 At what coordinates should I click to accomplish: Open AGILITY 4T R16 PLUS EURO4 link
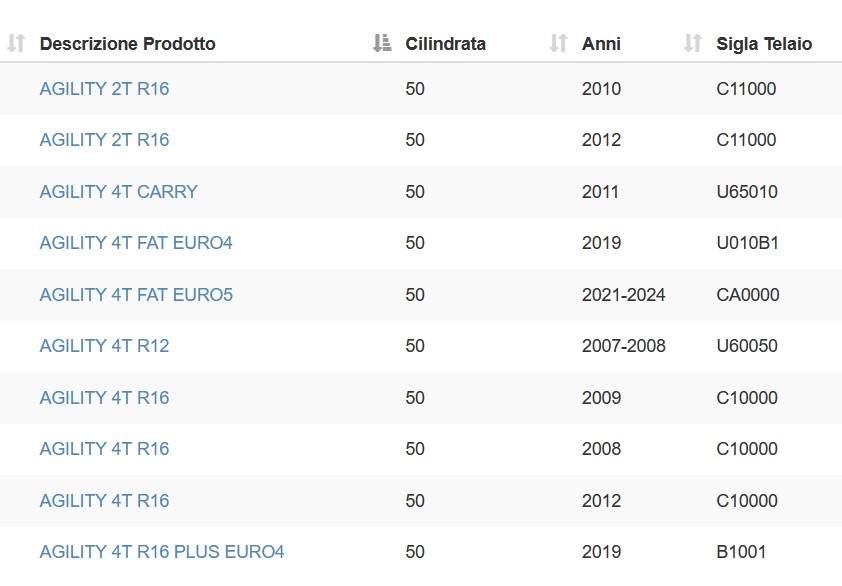click(x=162, y=552)
